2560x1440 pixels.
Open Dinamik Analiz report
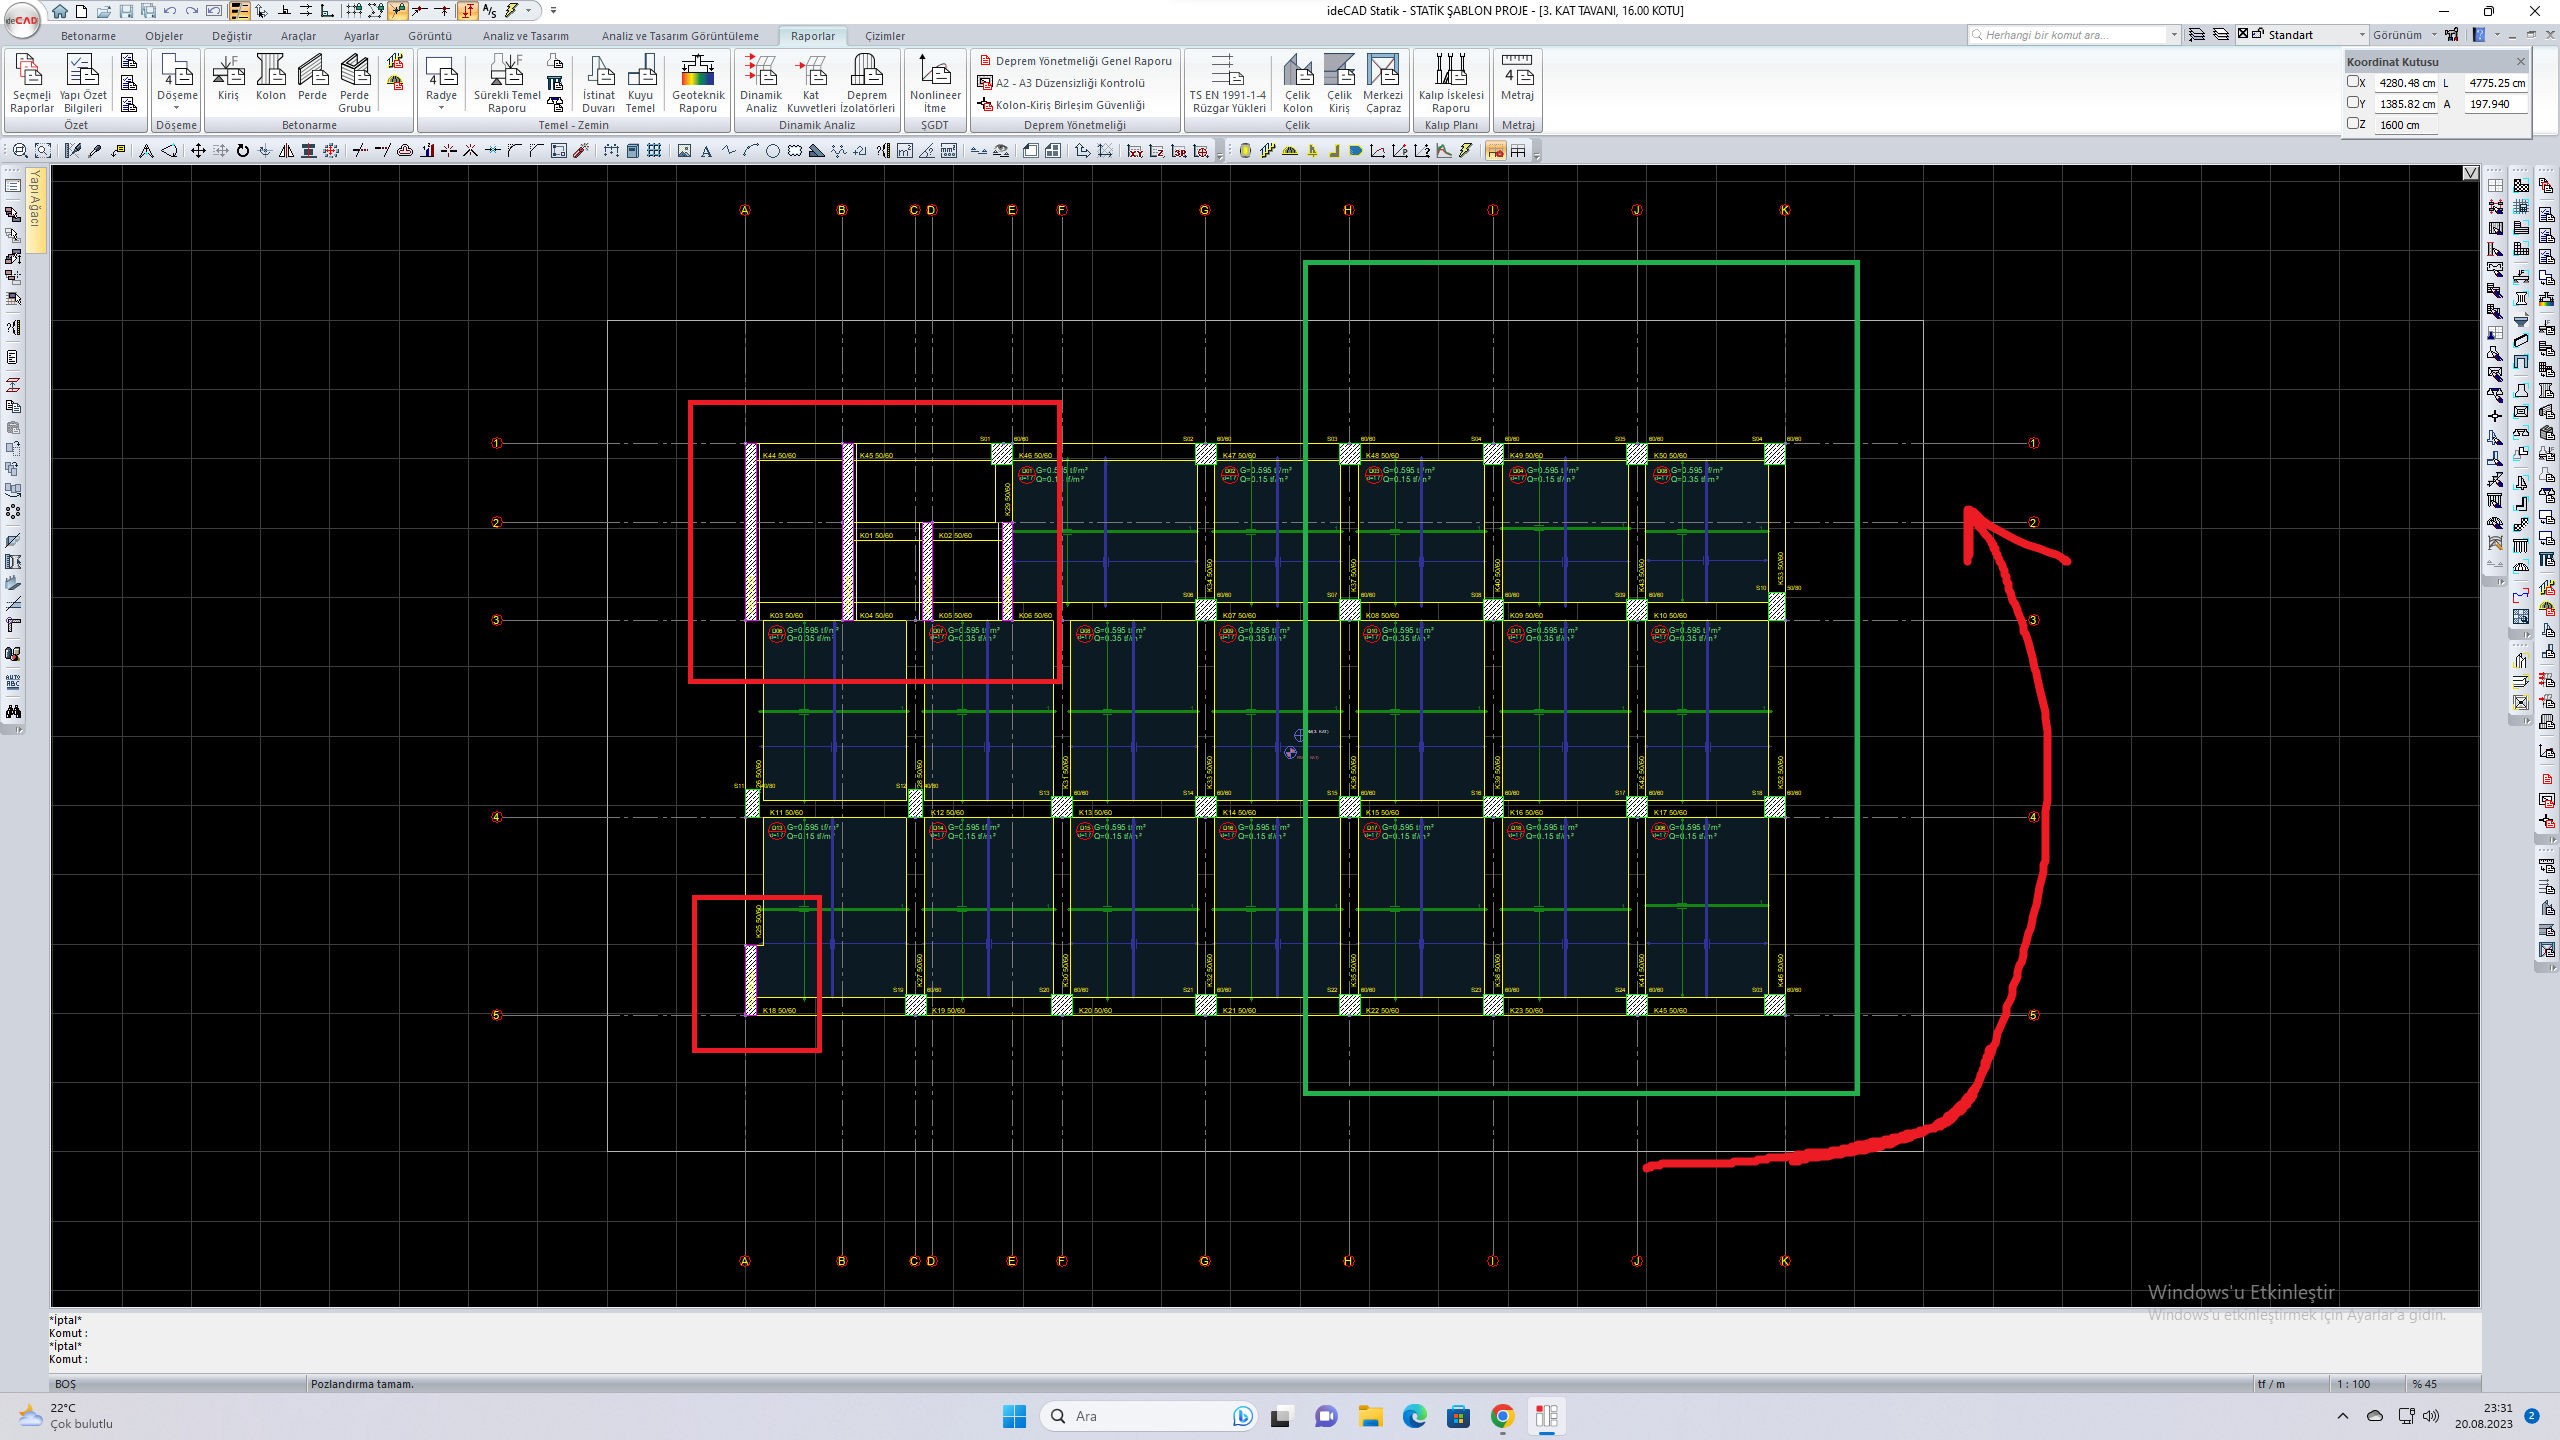(x=761, y=84)
